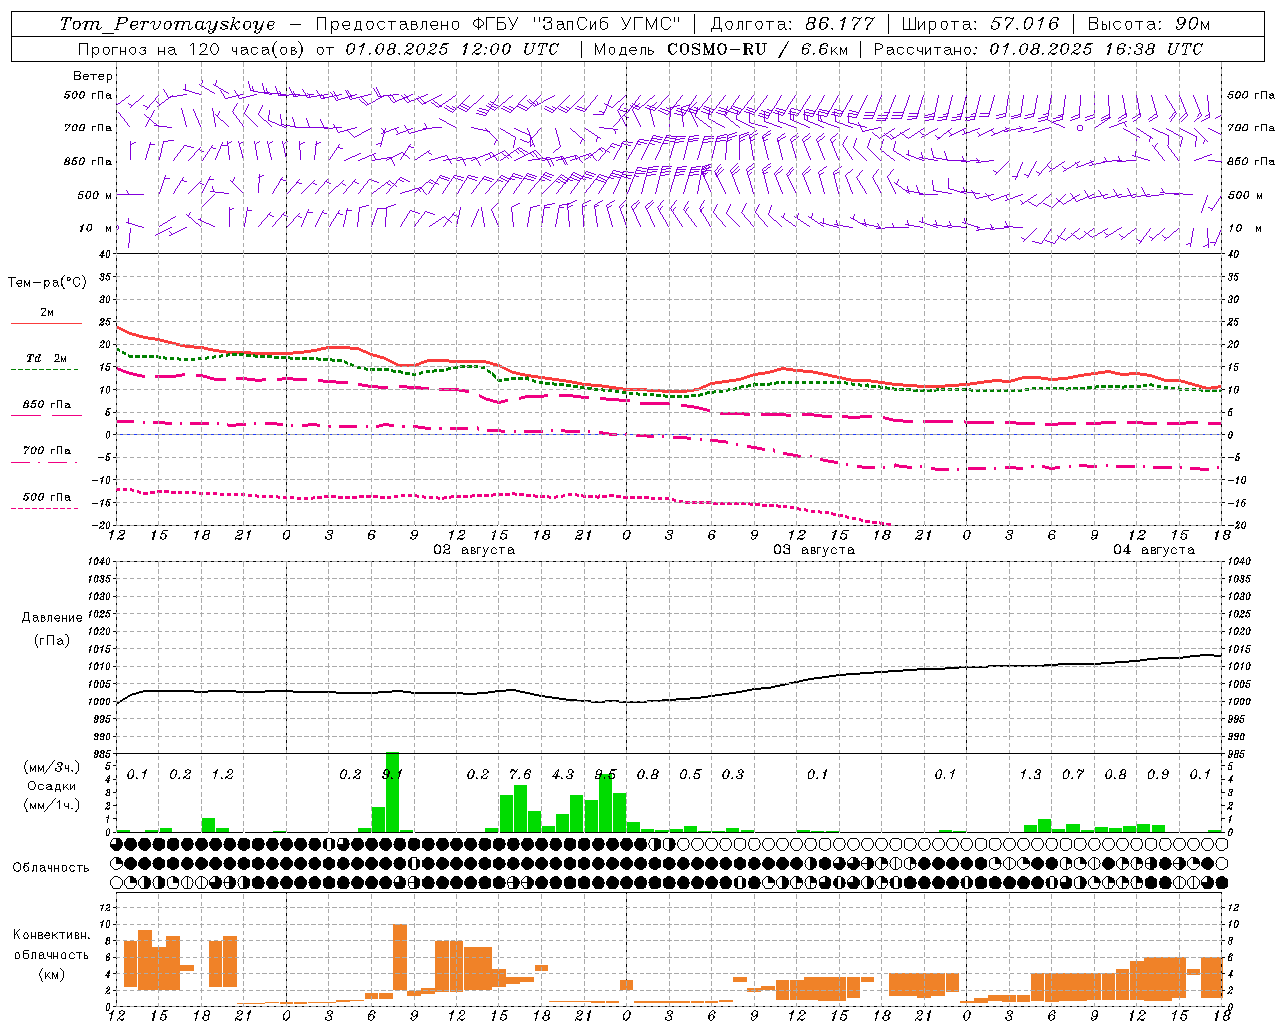
Task: Click the '2м' temperature legend entry
Action: point(46,313)
